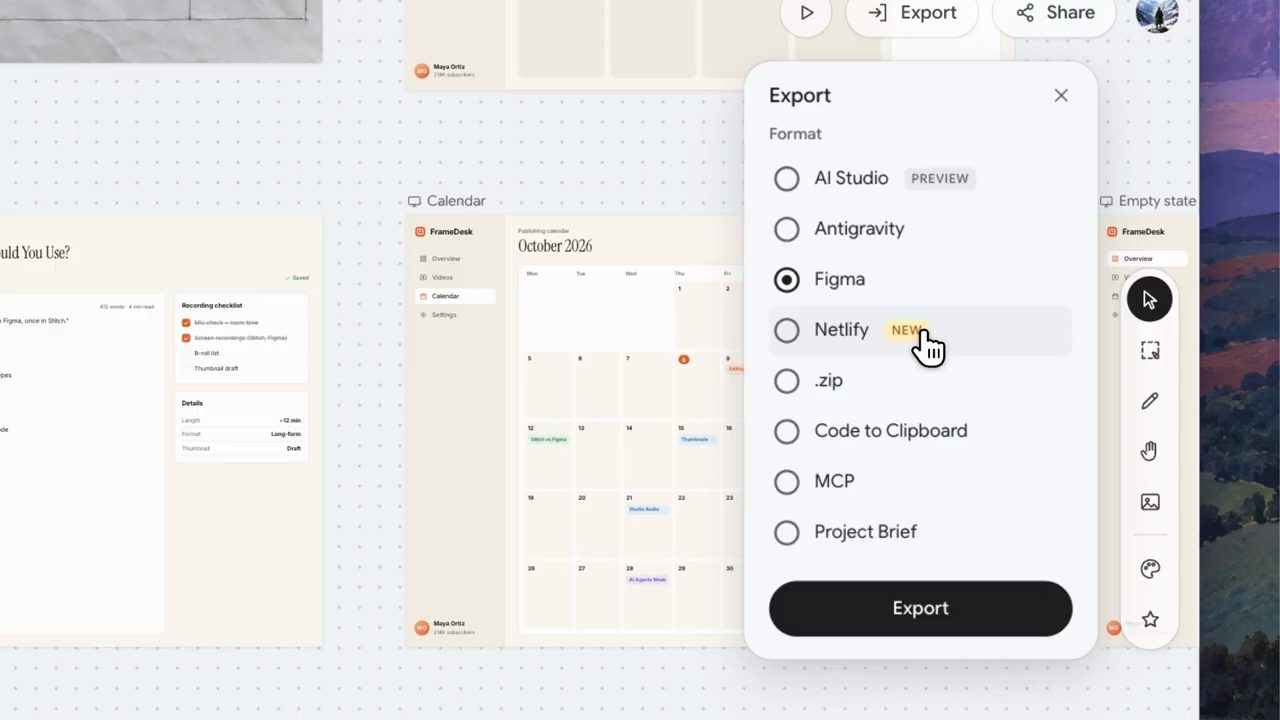Click the star icon in tool rail
Screen dimensions: 1280x720
(1150, 620)
